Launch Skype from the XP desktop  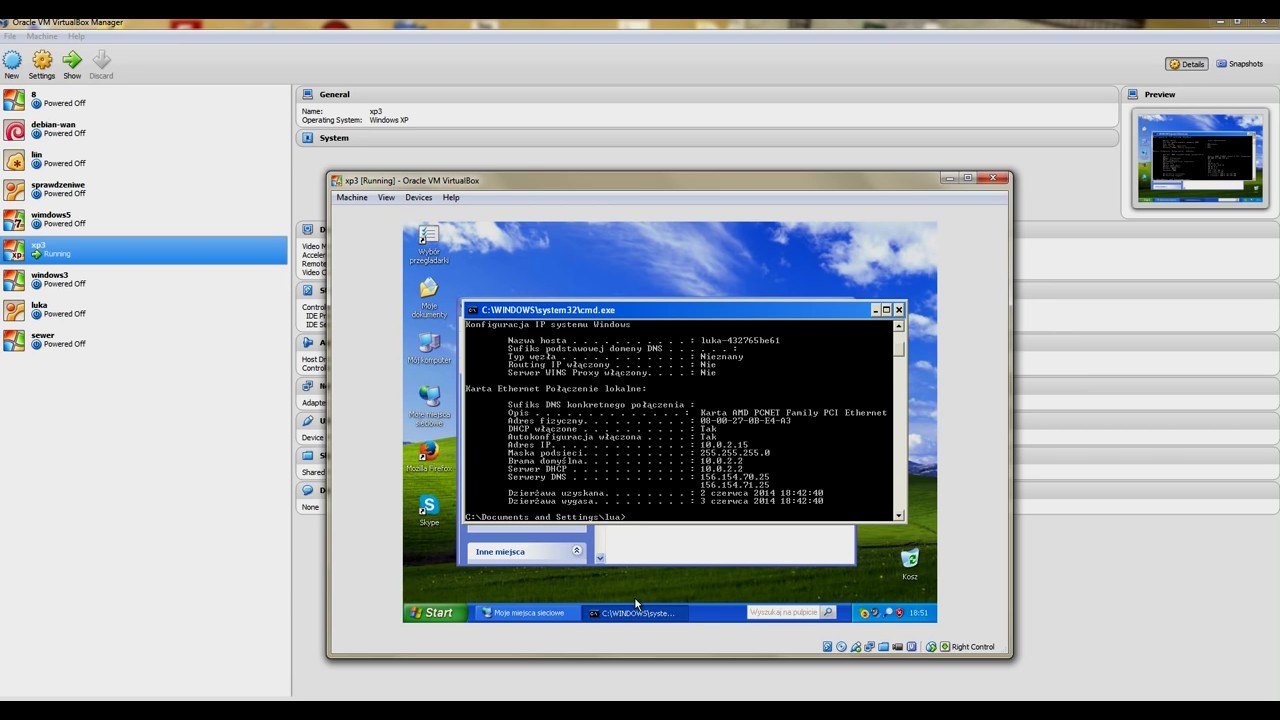(429, 505)
